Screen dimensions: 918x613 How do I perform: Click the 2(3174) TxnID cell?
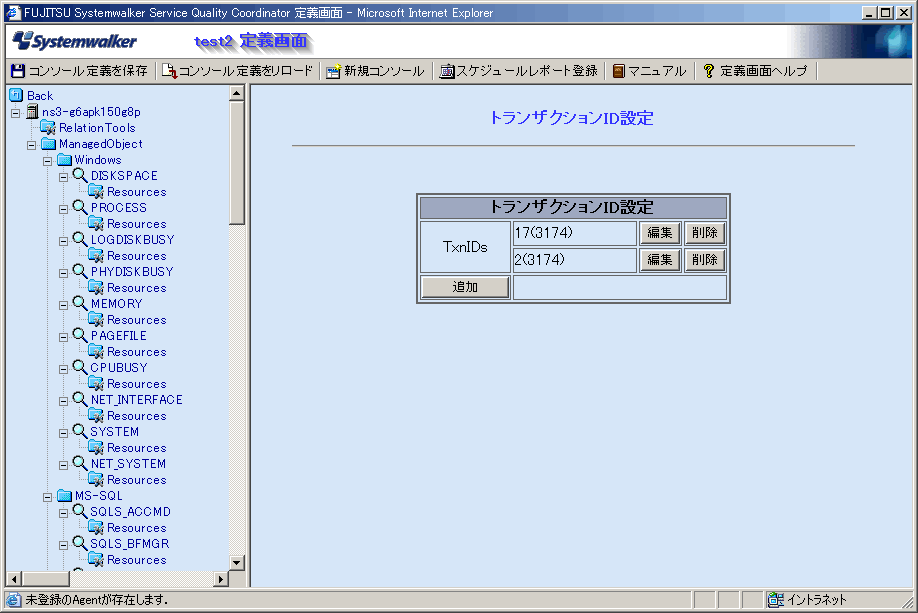tap(575, 260)
